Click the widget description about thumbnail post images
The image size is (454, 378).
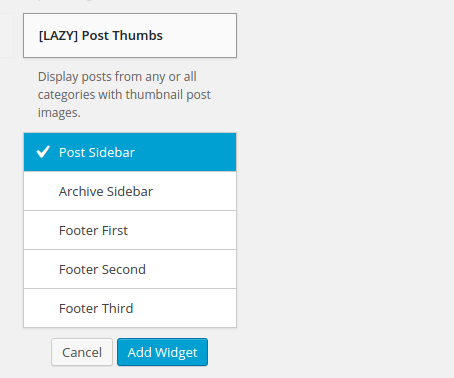pyautogui.click(x=124, y=95)
